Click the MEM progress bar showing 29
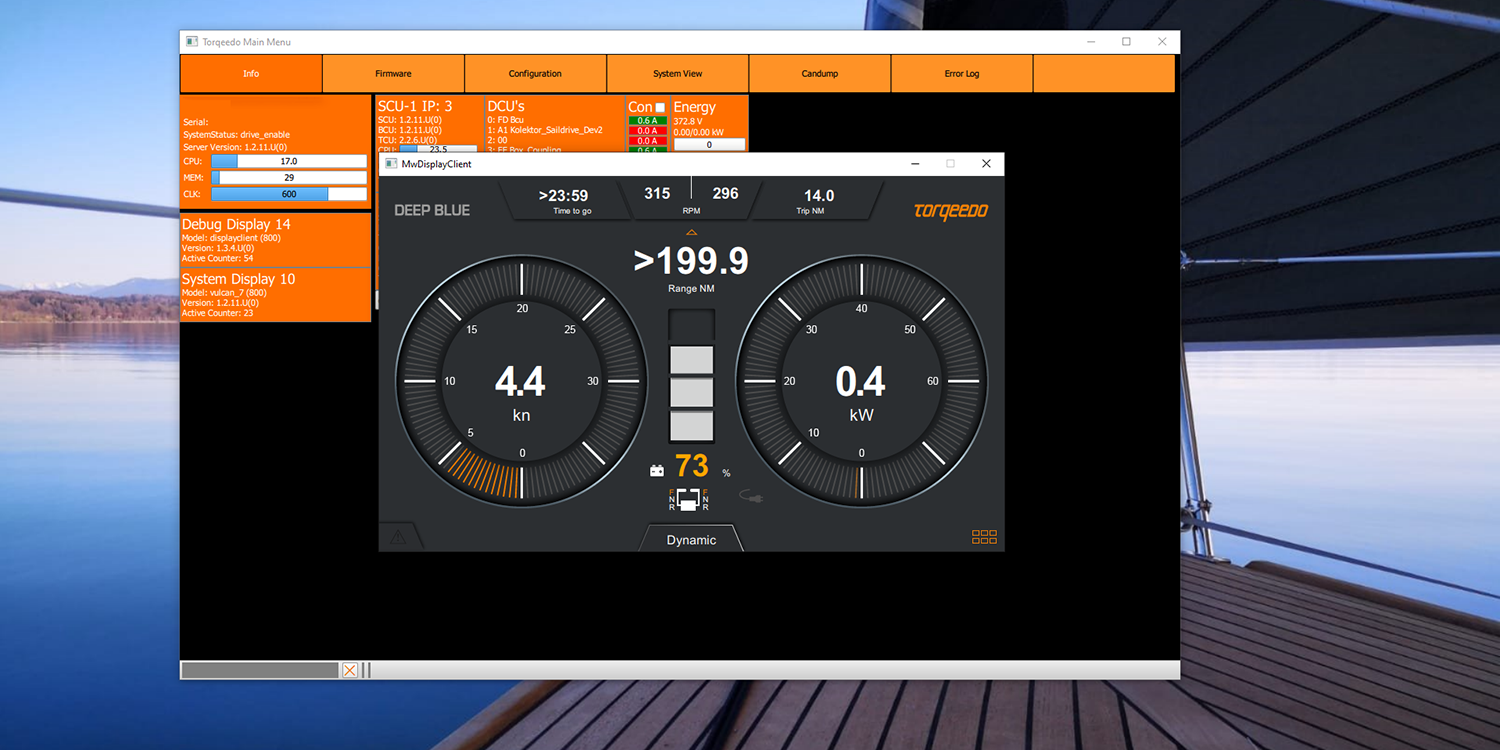 (x=289, y=177)
